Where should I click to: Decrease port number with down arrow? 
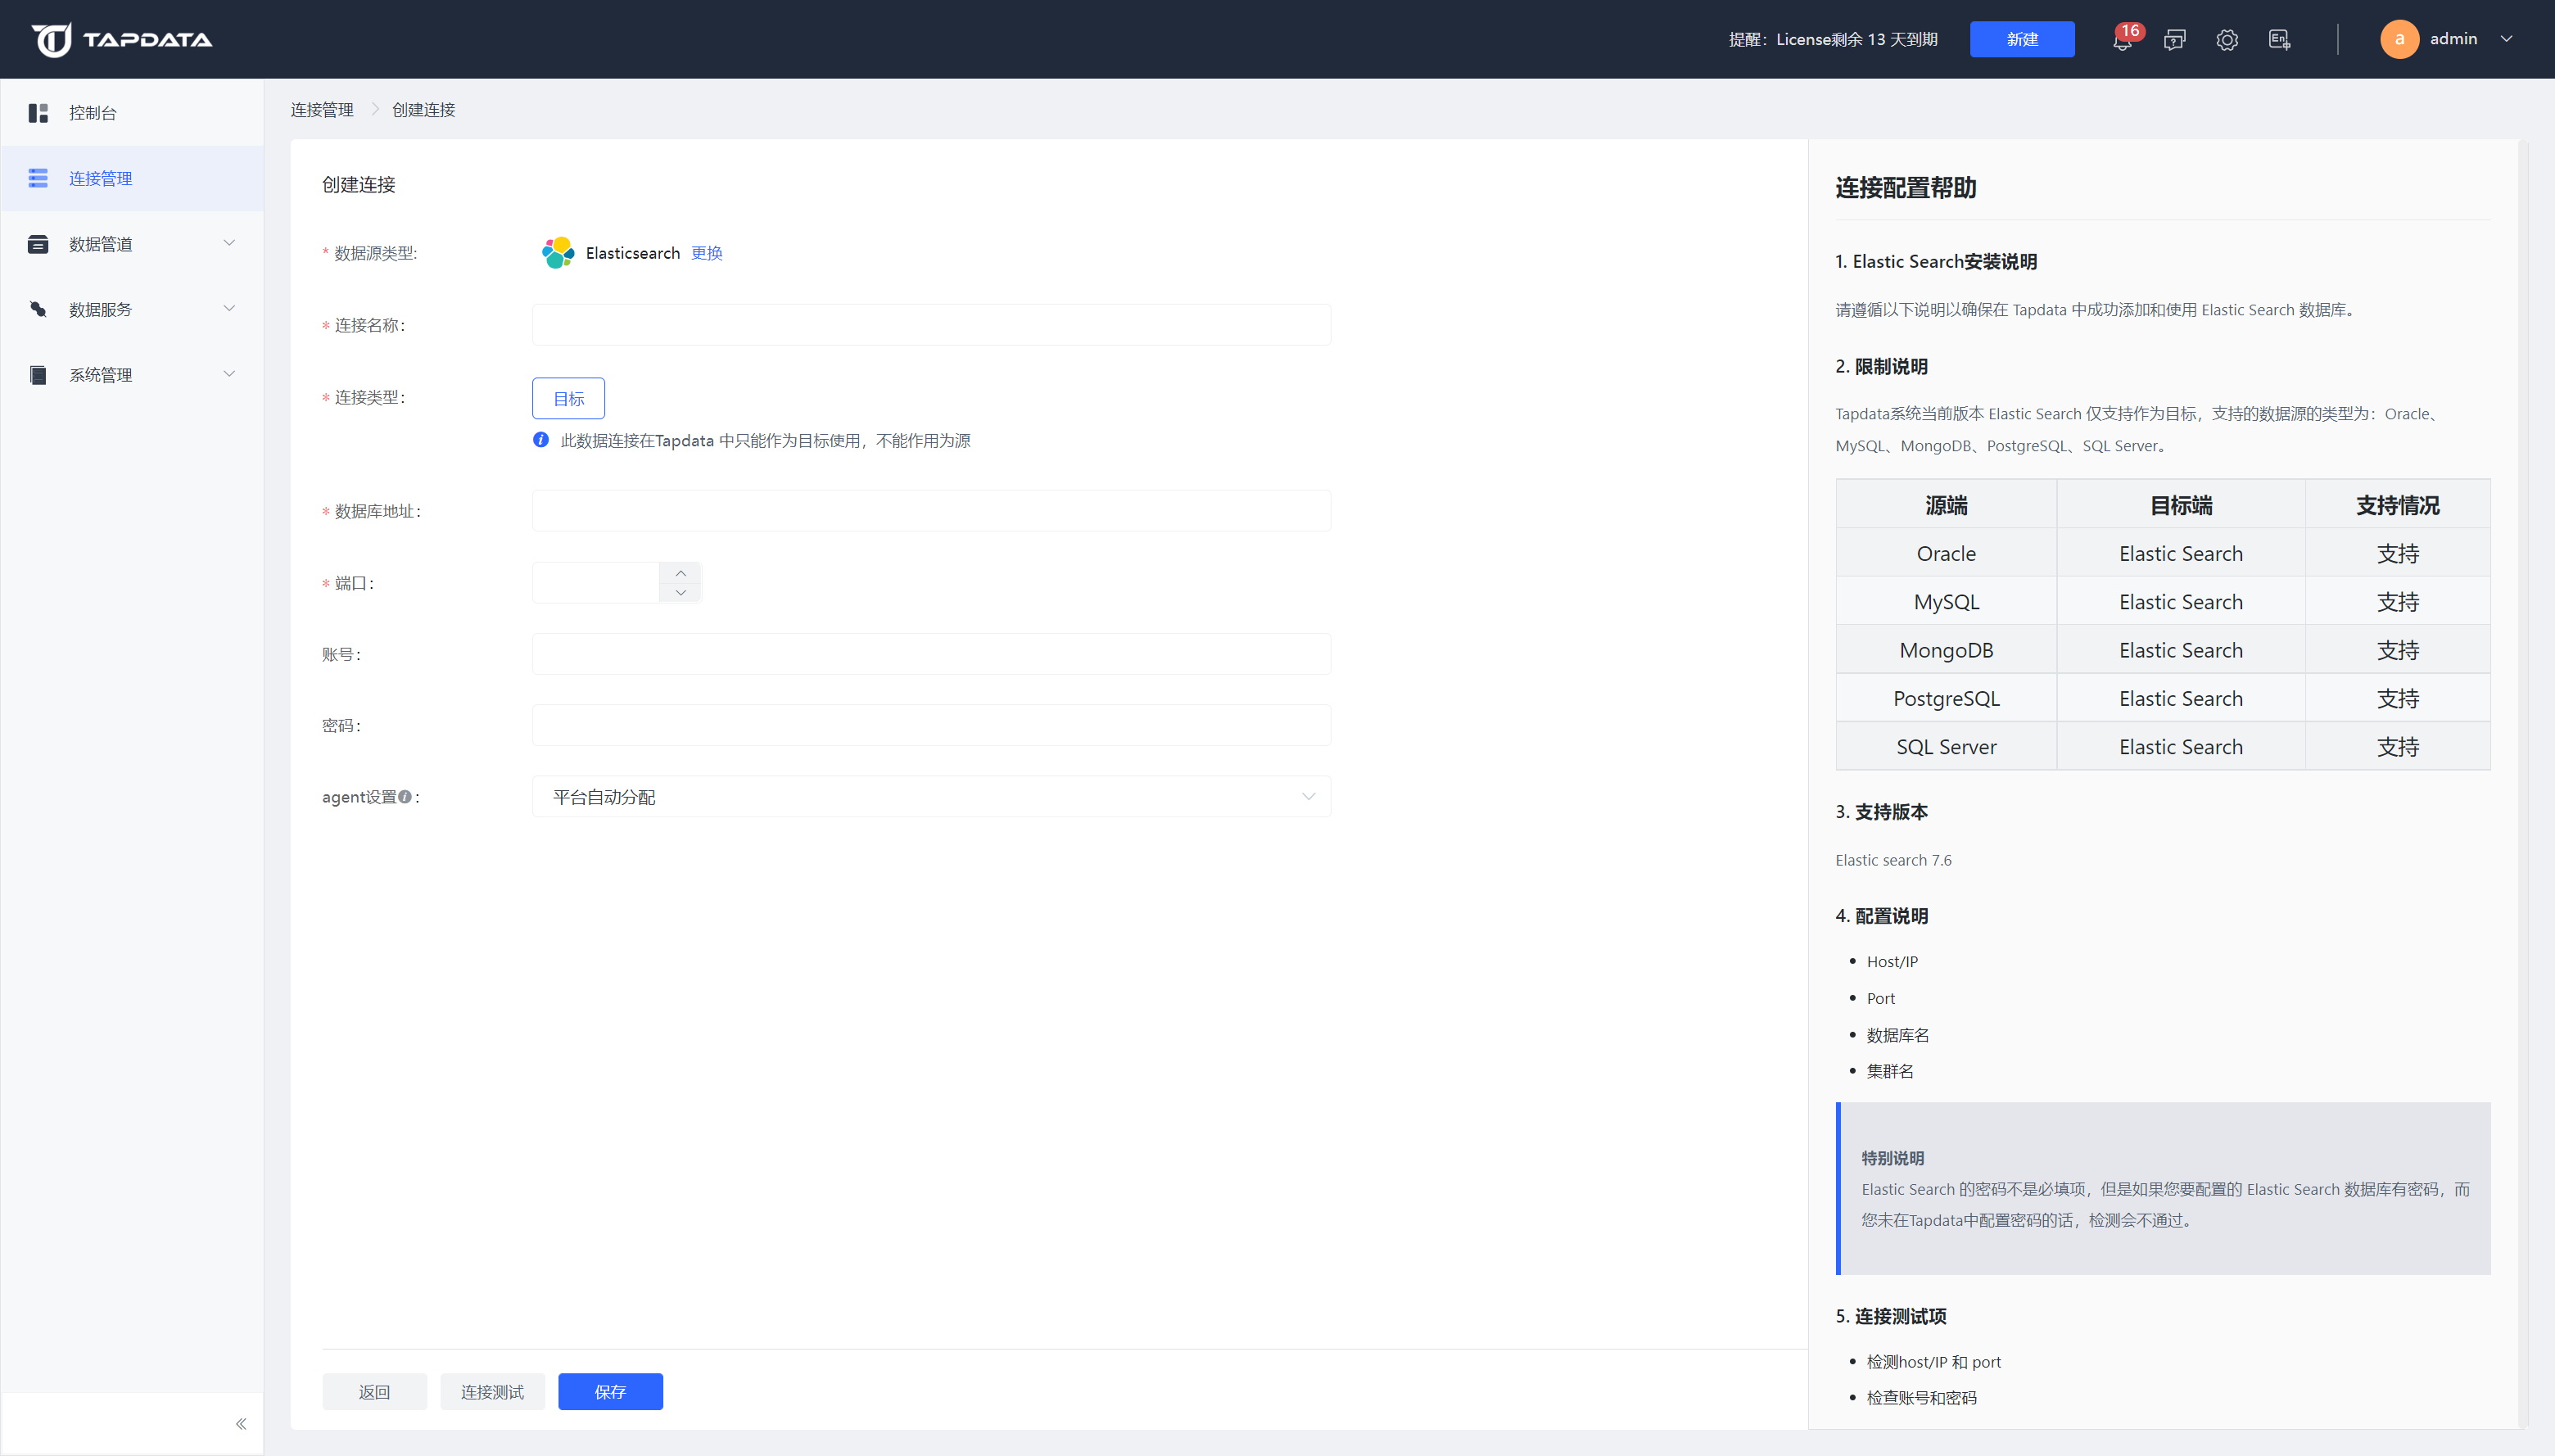681,593
